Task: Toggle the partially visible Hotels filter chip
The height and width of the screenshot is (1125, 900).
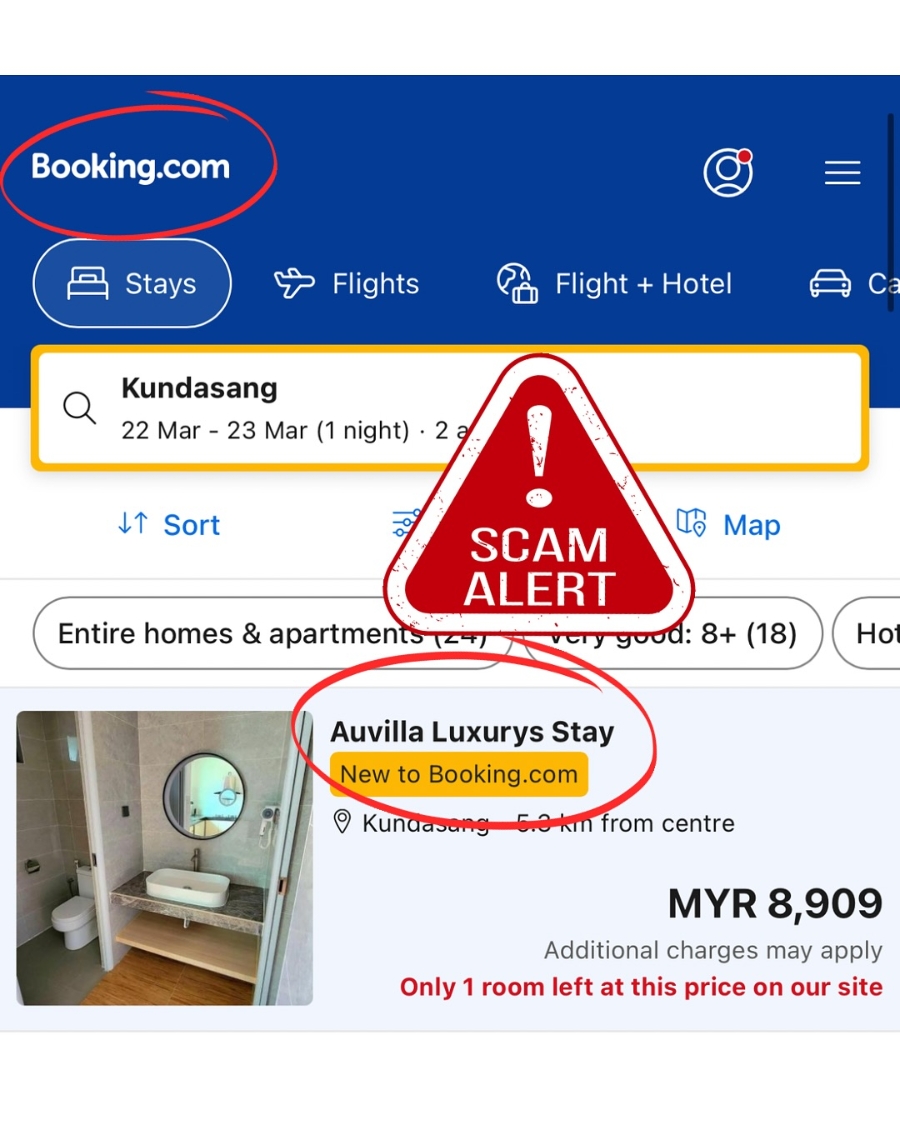Action: point(866,634)
